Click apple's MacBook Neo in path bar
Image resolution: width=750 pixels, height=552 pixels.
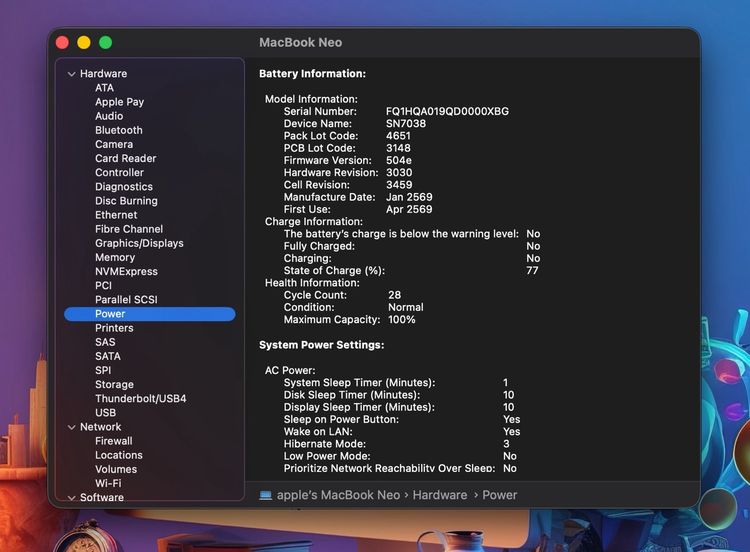[x=338, y=495]
